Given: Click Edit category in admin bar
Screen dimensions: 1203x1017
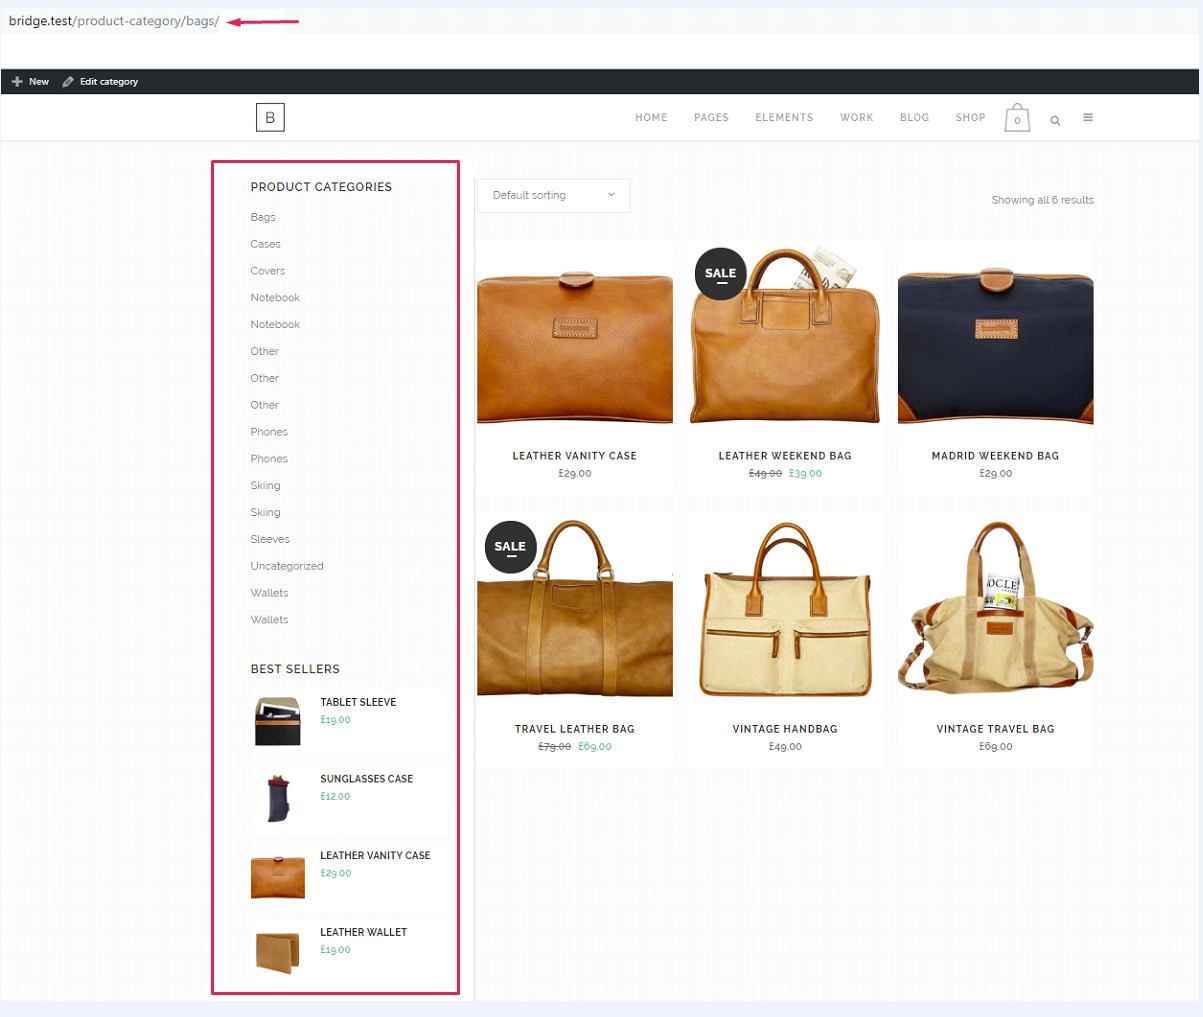Looking at the screenshot, I should [x=100, y=82].
